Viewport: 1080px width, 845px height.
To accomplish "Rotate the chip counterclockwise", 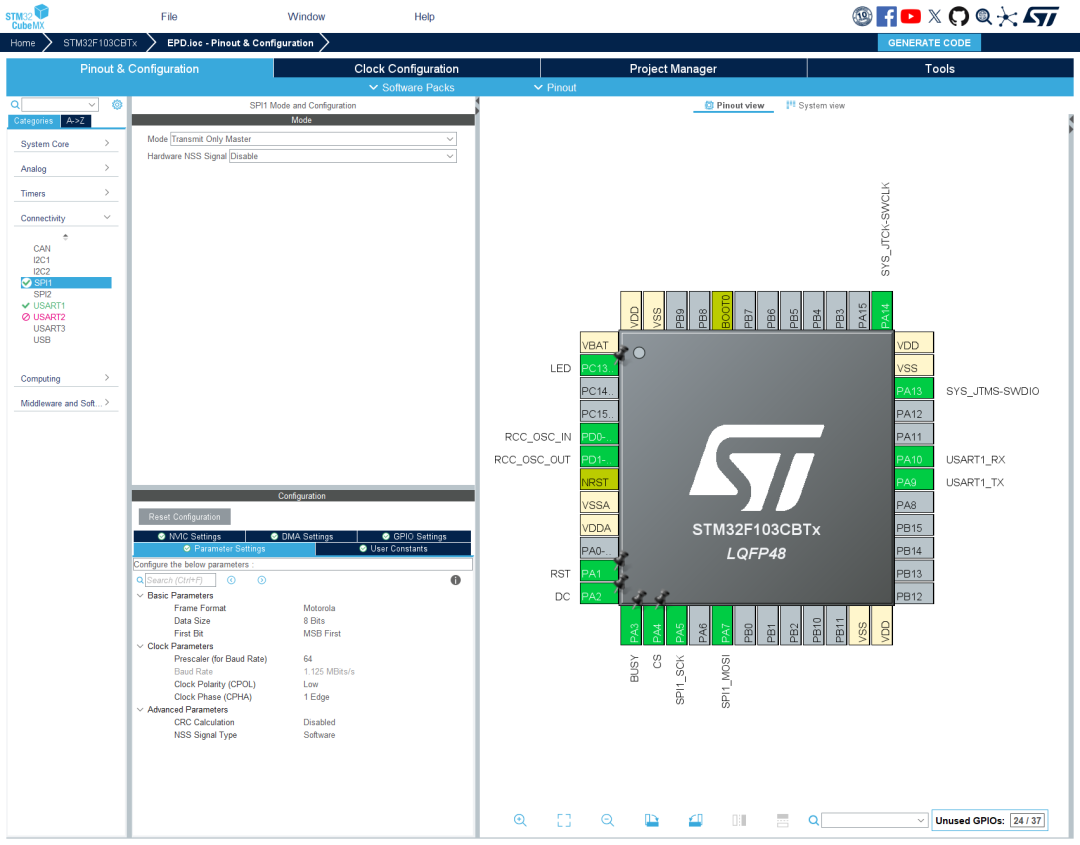I will click(696, 820).
